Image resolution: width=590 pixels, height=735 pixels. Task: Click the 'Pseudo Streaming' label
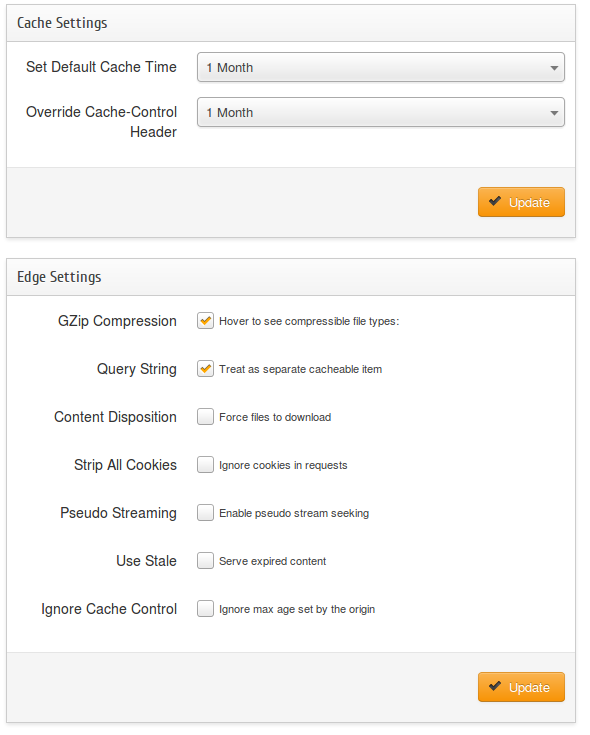point(118,513)
